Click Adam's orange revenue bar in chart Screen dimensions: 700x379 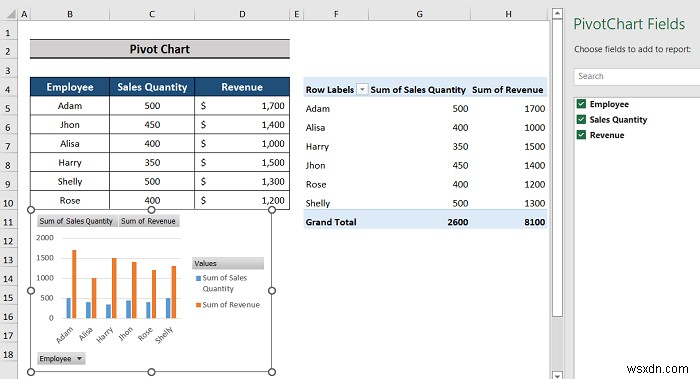pos(74,284)
